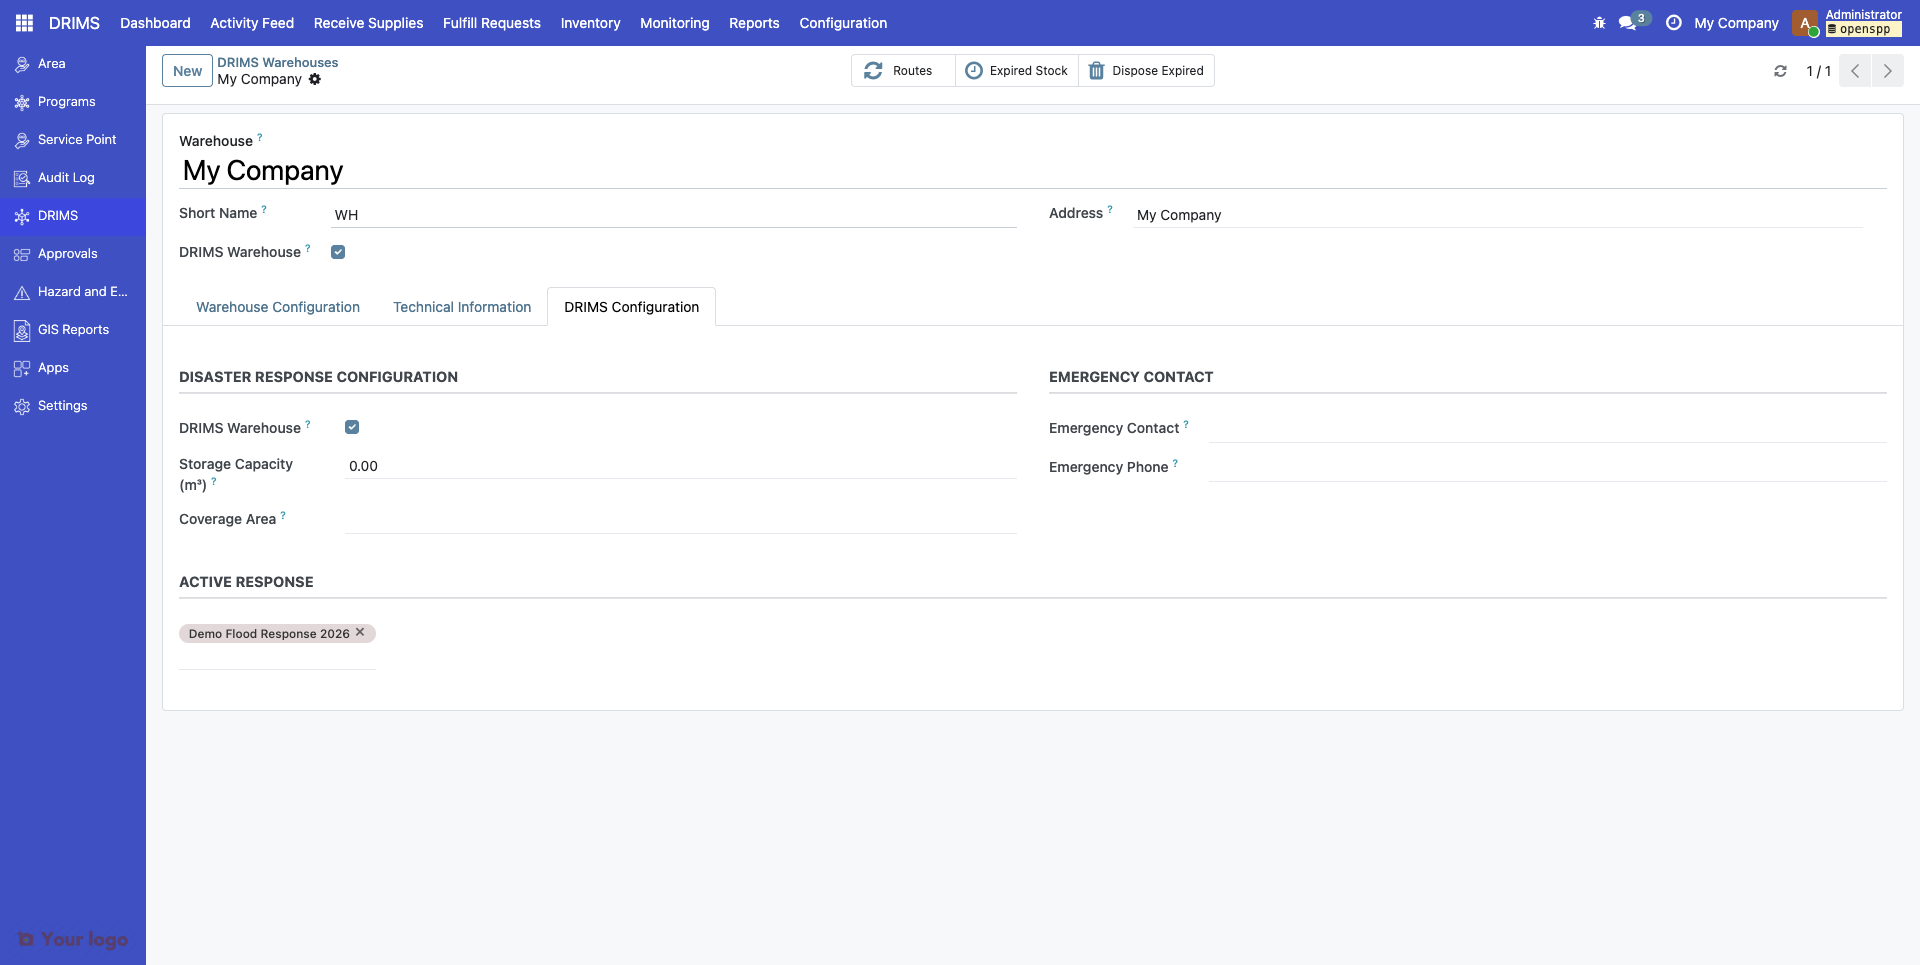The width and height of the screenshot is (1920, 965).
Task: Click the Emergency Phone field
Action: (1547, 467)
